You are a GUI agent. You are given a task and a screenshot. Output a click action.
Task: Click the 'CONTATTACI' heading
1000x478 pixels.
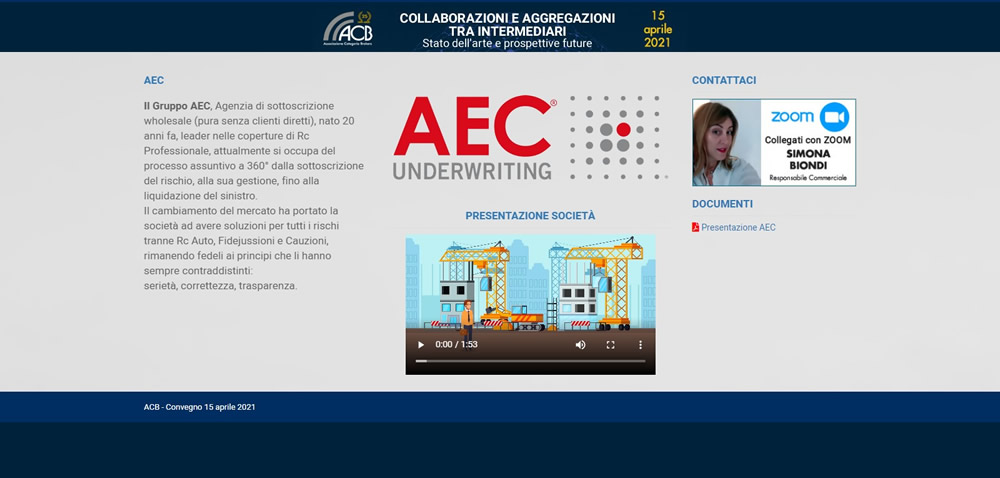click(x=724, y=80)
